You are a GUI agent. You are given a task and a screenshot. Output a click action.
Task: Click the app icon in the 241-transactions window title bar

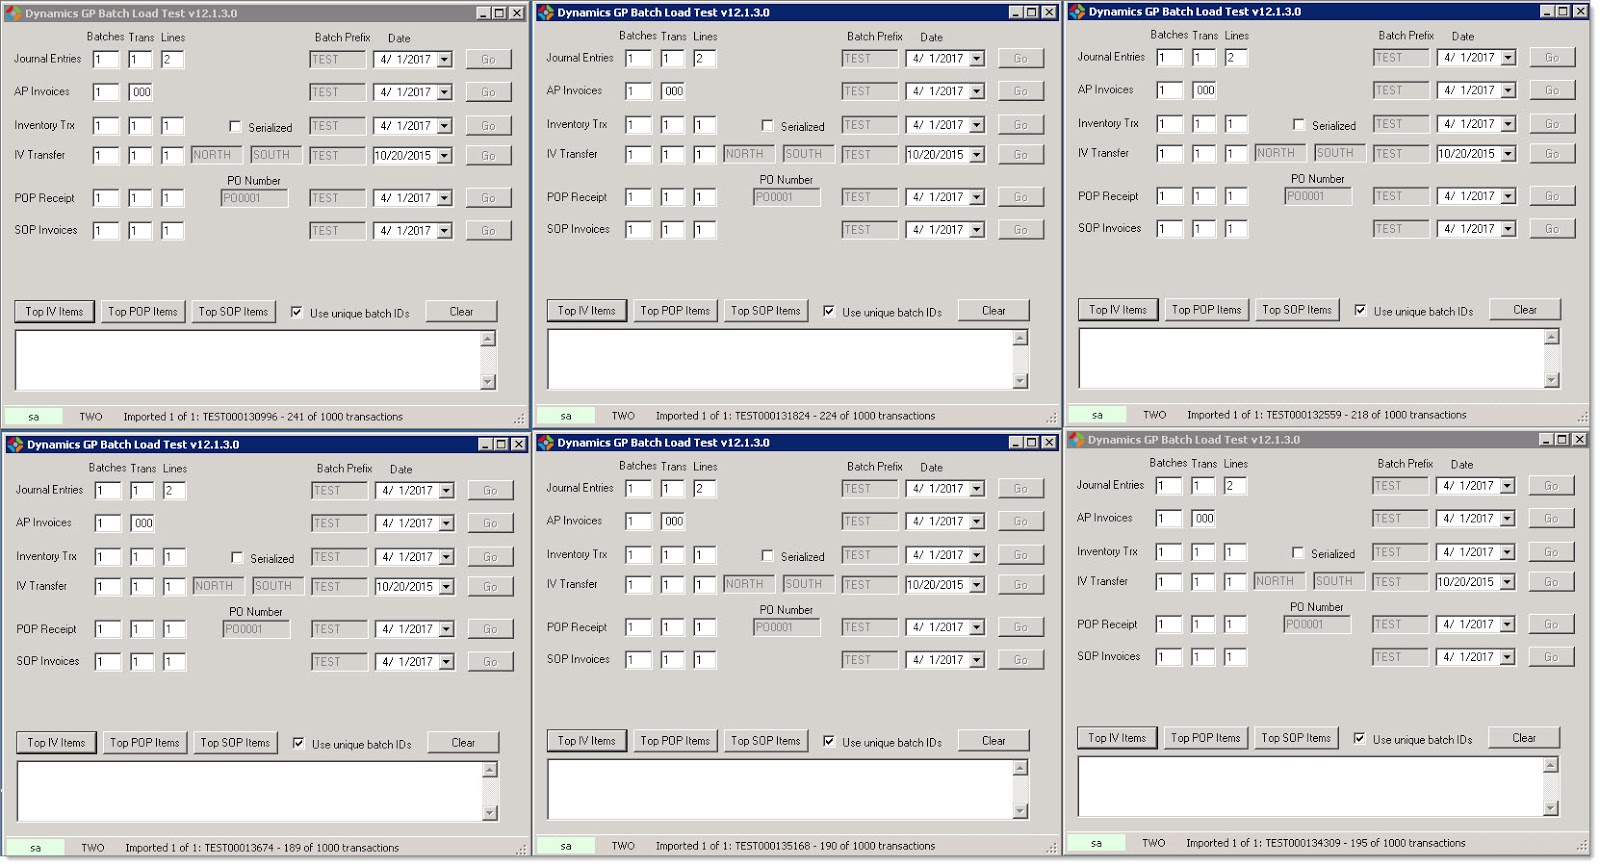tap(14, 14)
